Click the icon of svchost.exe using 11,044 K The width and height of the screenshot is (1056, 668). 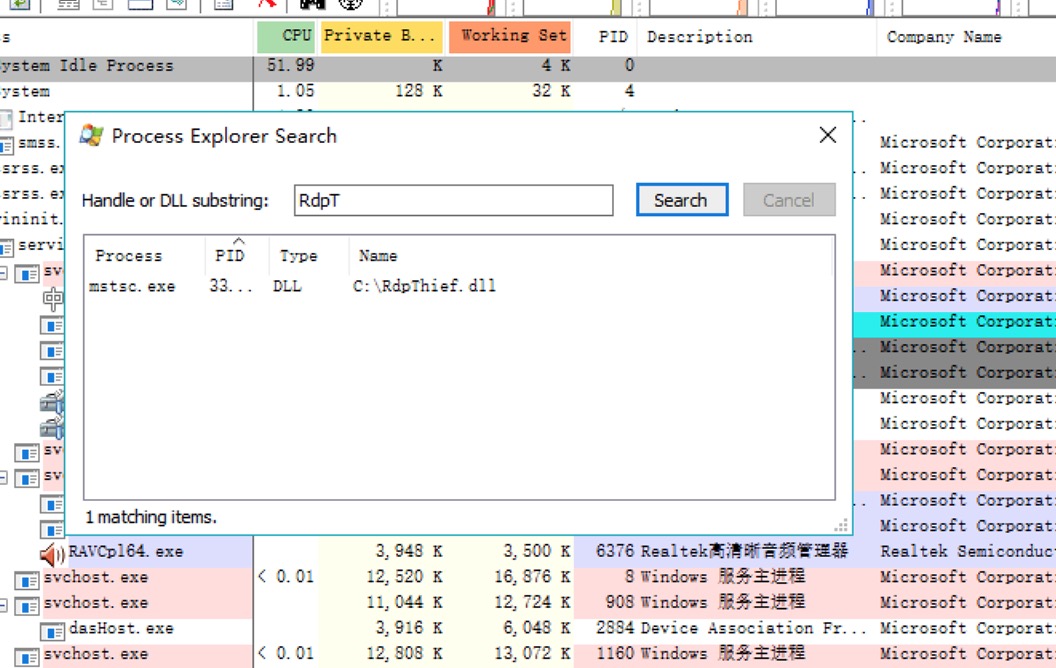click(27, 606)
